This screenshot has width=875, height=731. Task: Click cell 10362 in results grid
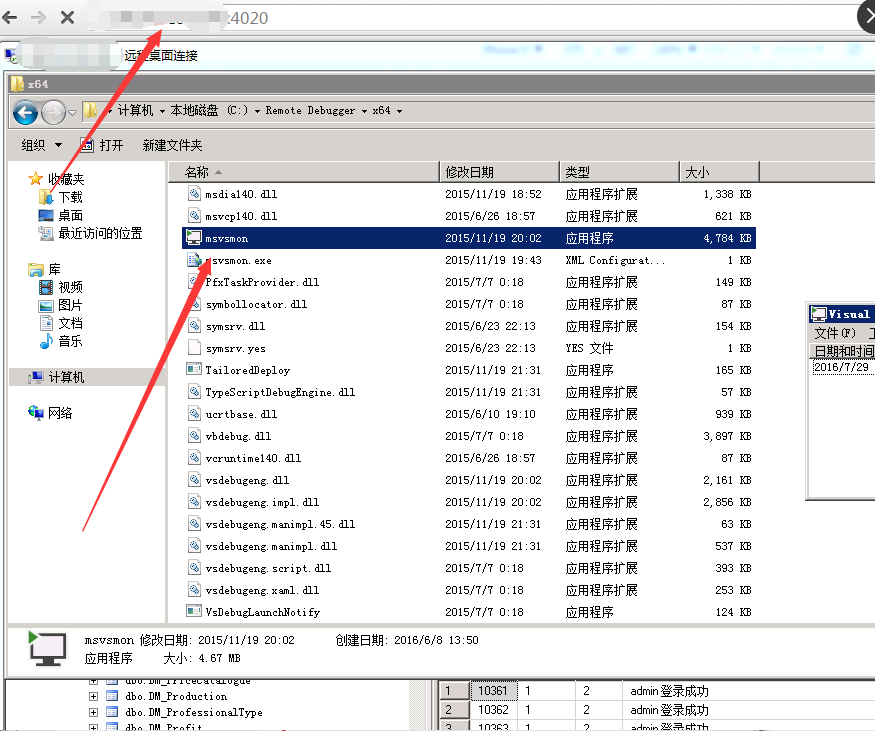click(493, 710)
